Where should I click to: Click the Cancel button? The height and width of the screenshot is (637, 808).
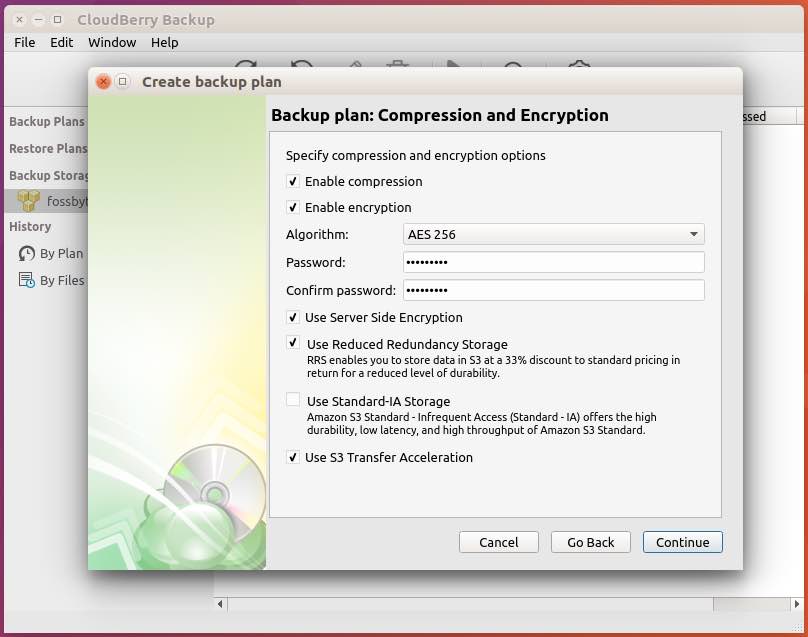click(499, 542)
